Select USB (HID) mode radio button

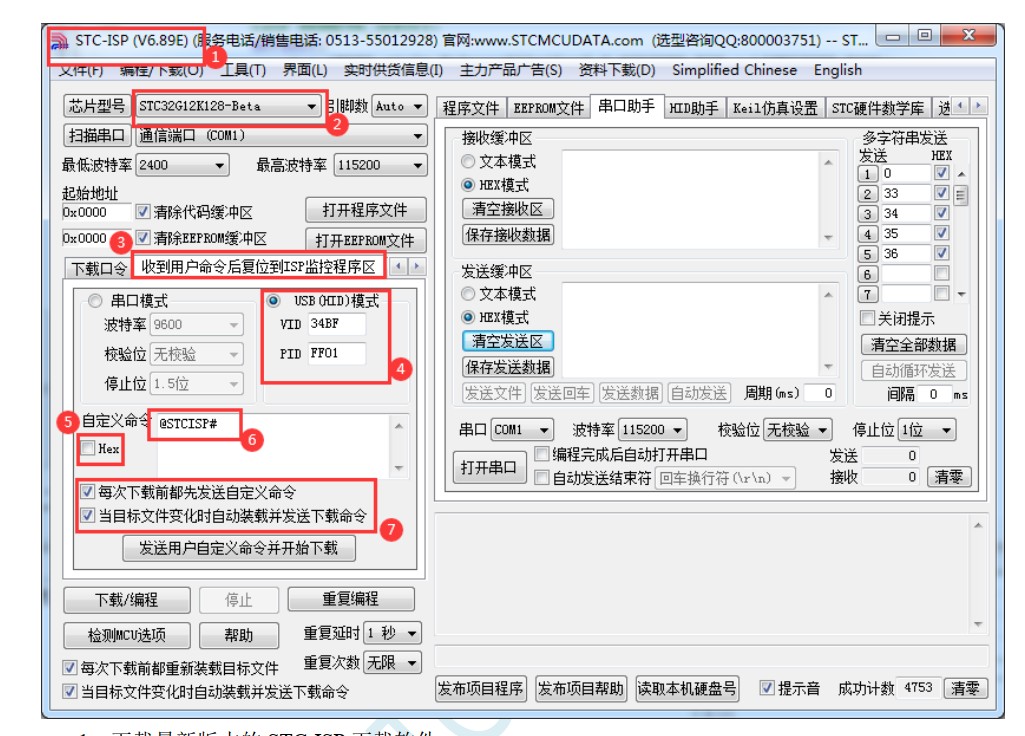coord(274,301)
